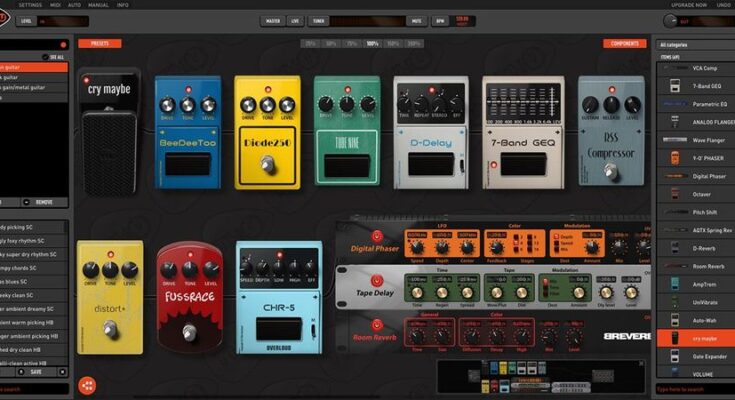
Task: Open the TUNER
Action: point(319,21)
